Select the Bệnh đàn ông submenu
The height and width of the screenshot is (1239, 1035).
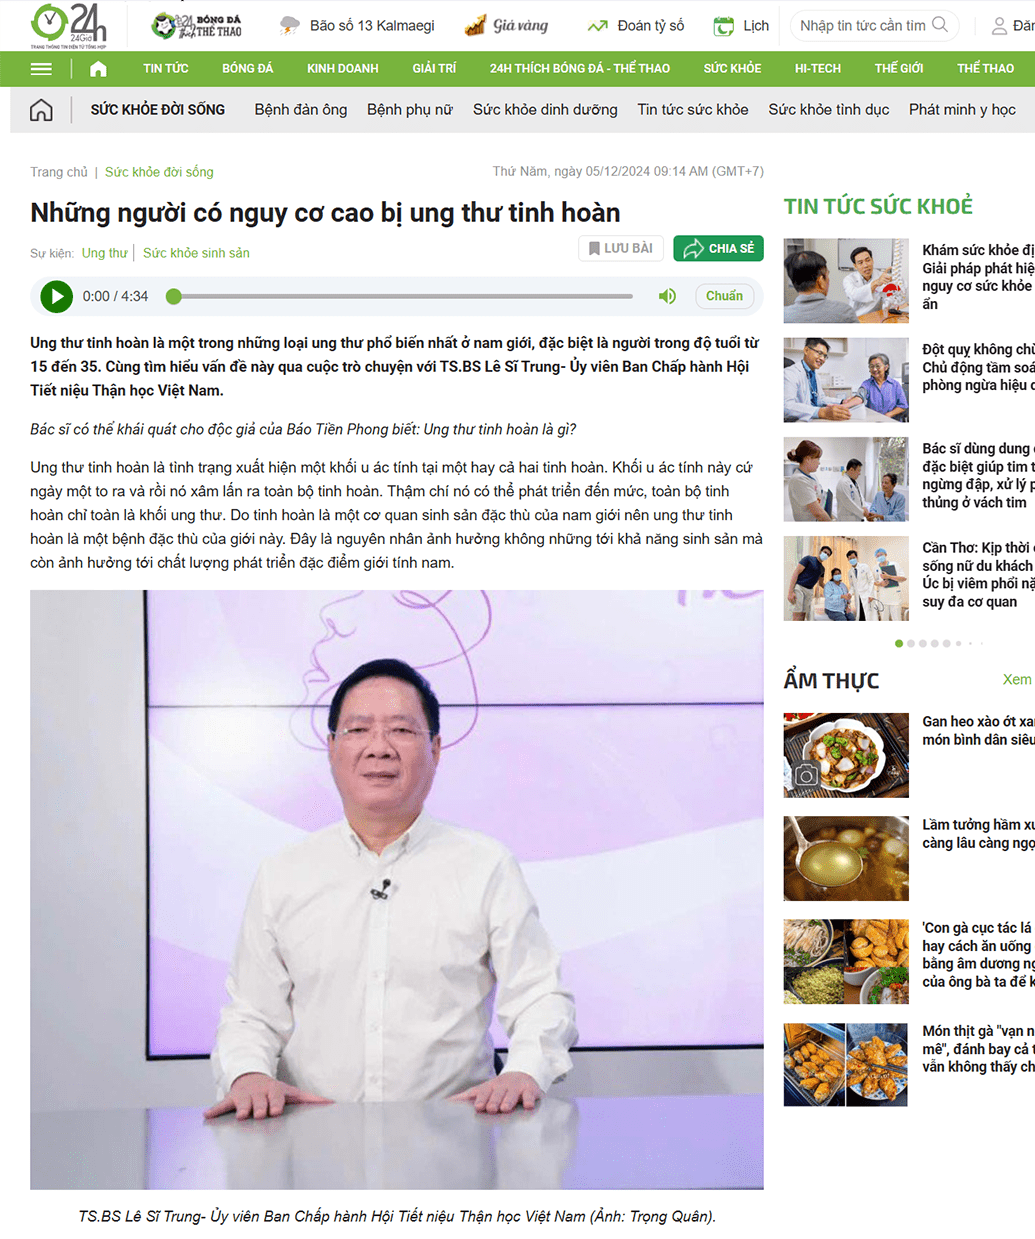point(301,110)
